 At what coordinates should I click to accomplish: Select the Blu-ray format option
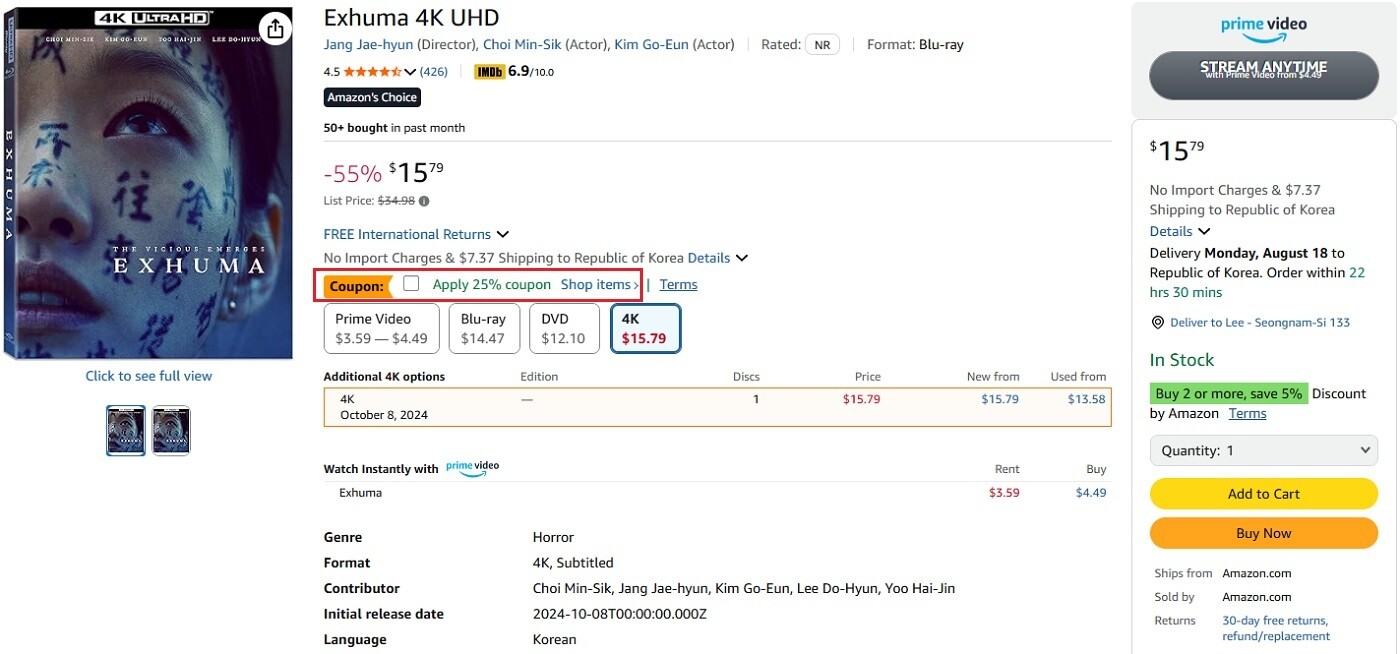483,328
